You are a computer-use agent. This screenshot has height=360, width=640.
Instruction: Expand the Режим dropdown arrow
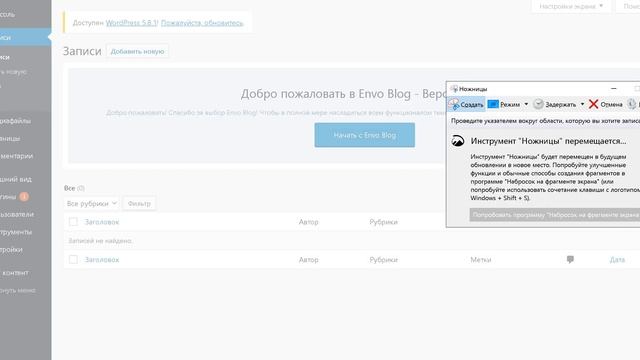pos(526,104)
